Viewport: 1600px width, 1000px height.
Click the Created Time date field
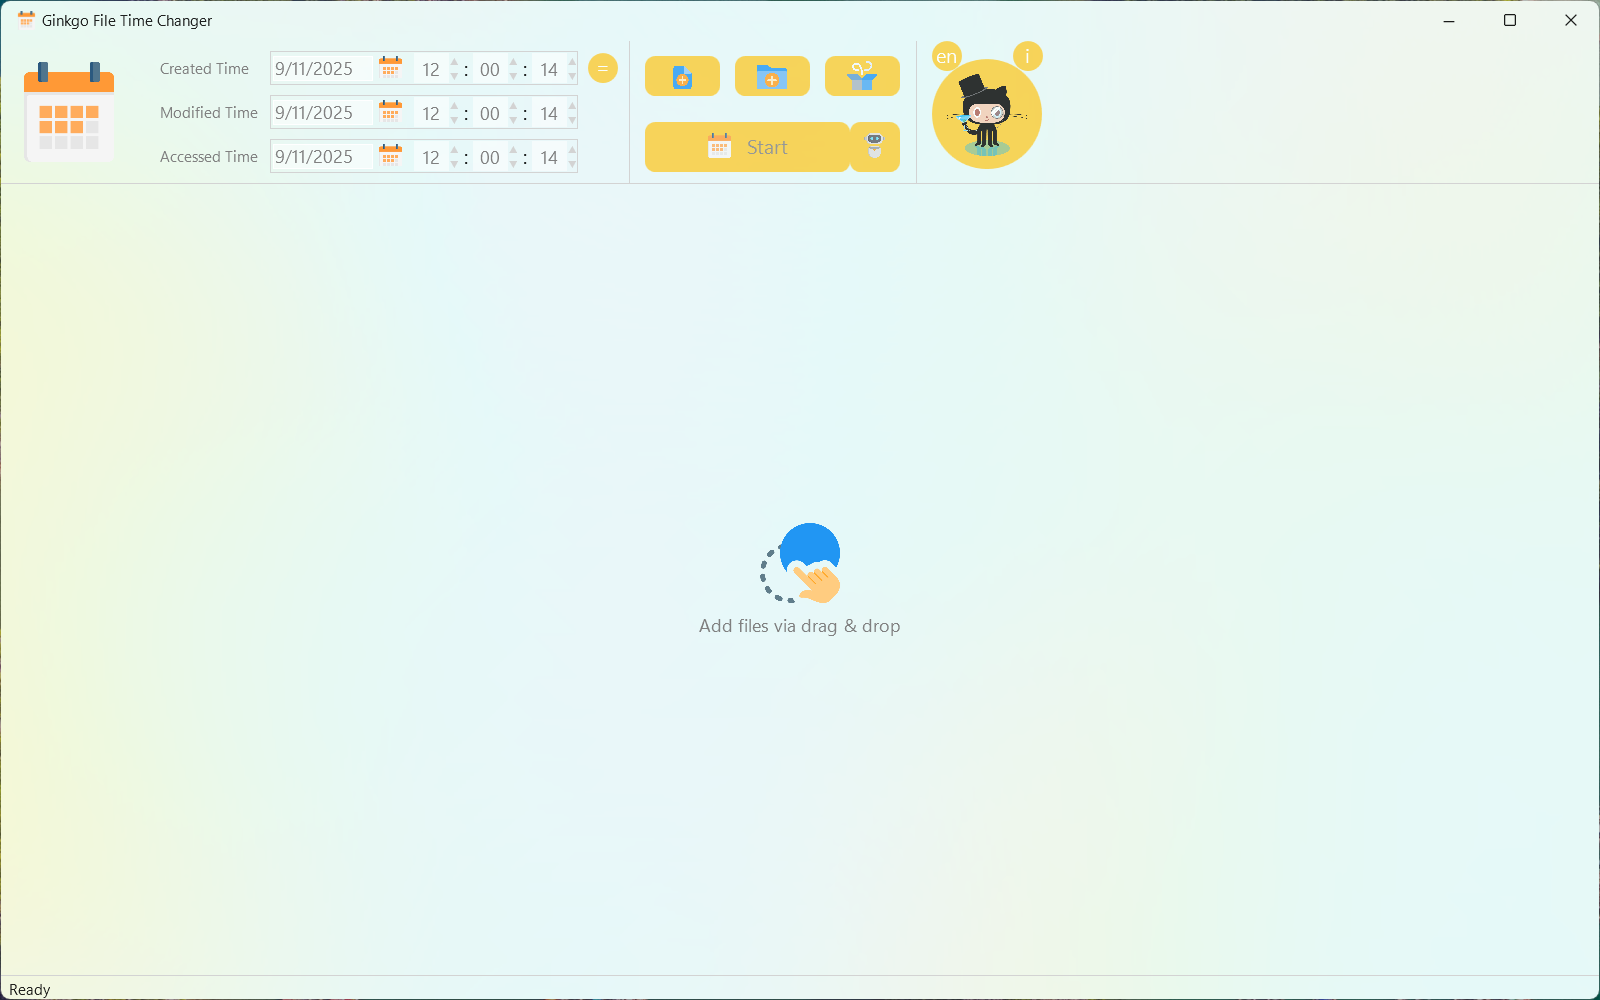pyautogui.click(x=322, y=69)
